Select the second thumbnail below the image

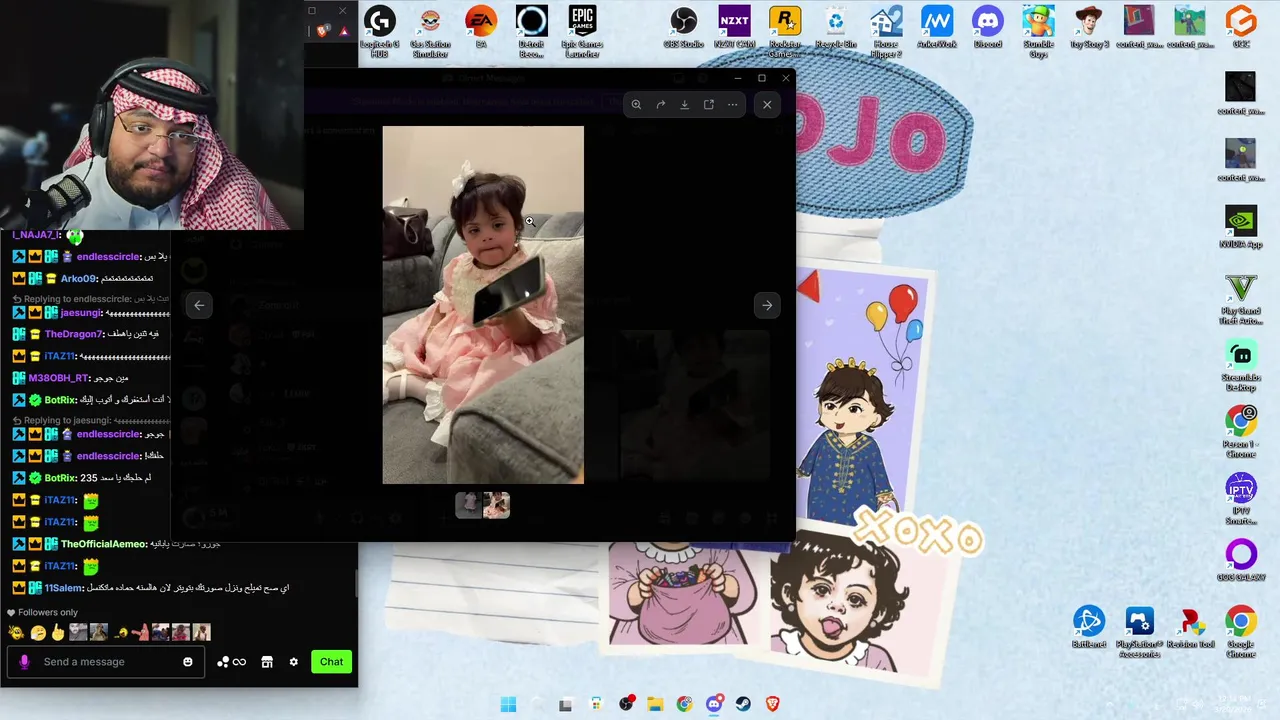[x=497, y=505]
